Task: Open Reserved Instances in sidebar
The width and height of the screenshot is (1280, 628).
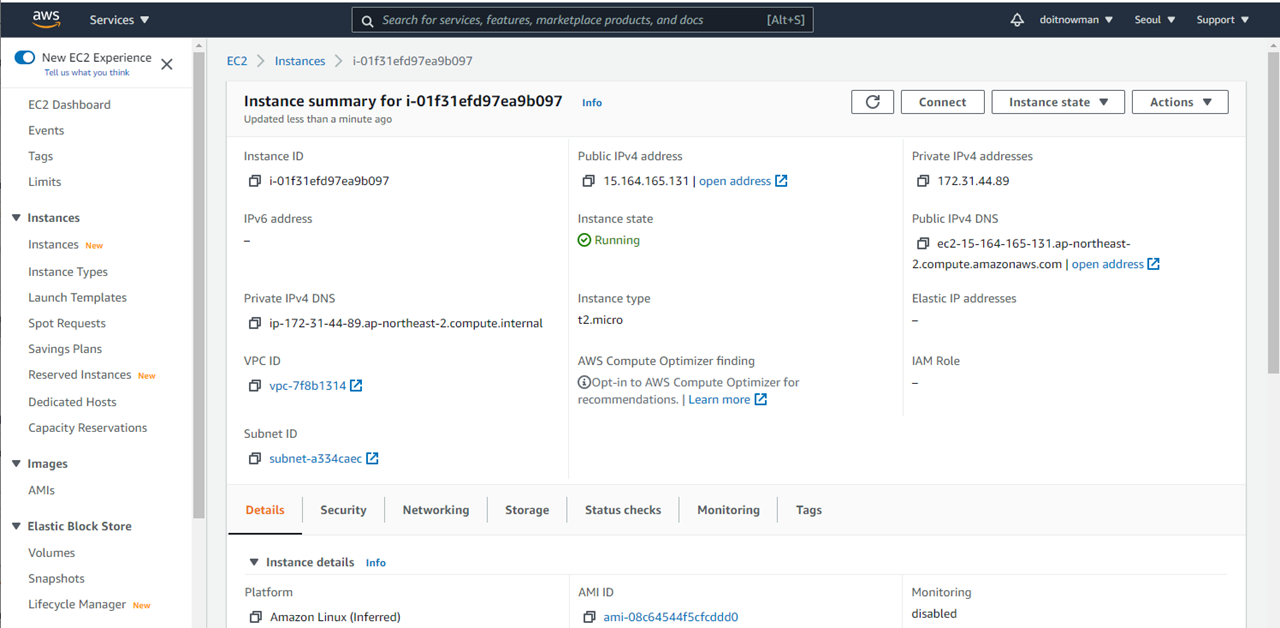Action: coord(80,375)
